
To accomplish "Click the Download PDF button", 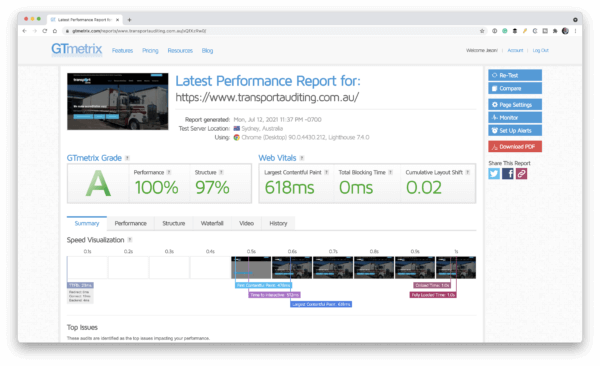I will tap(515, 147).
